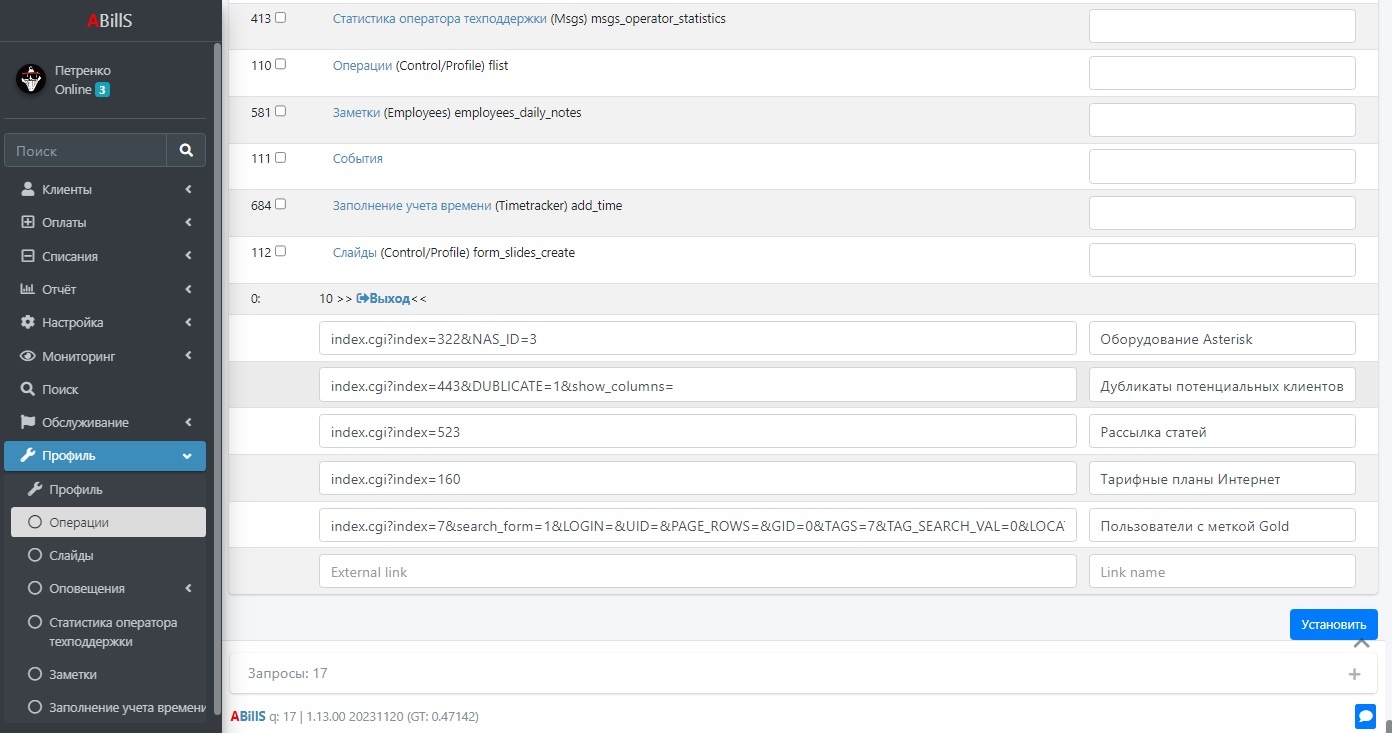Open the Операции item in sidebar
Viewport: 1392px width, 733px height.
click(x=79, y=522)
